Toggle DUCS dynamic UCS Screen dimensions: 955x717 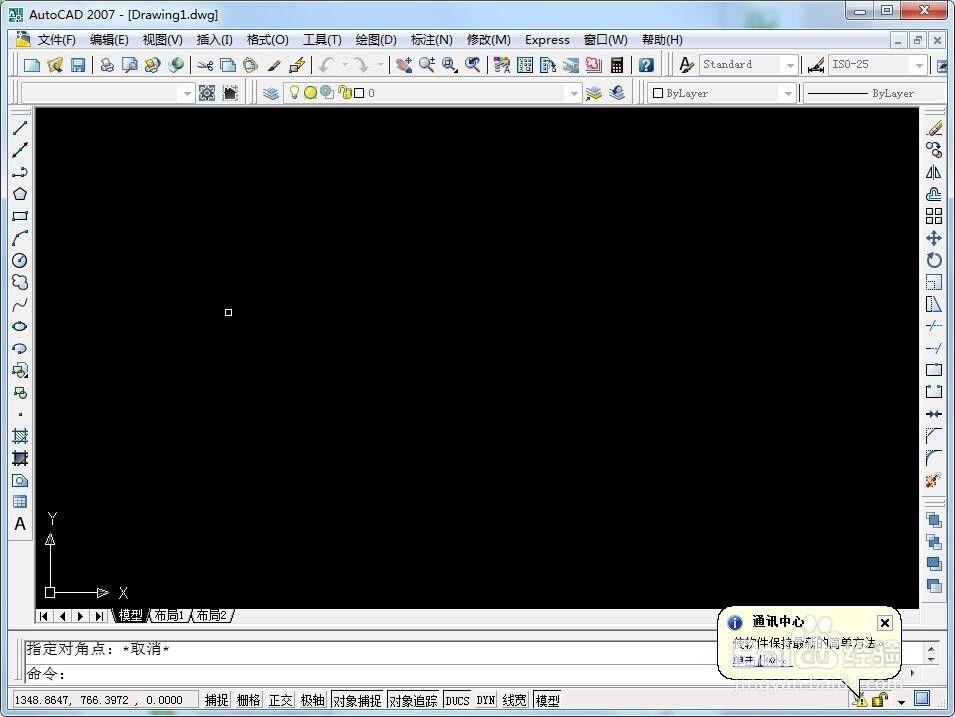pos(457,700)
